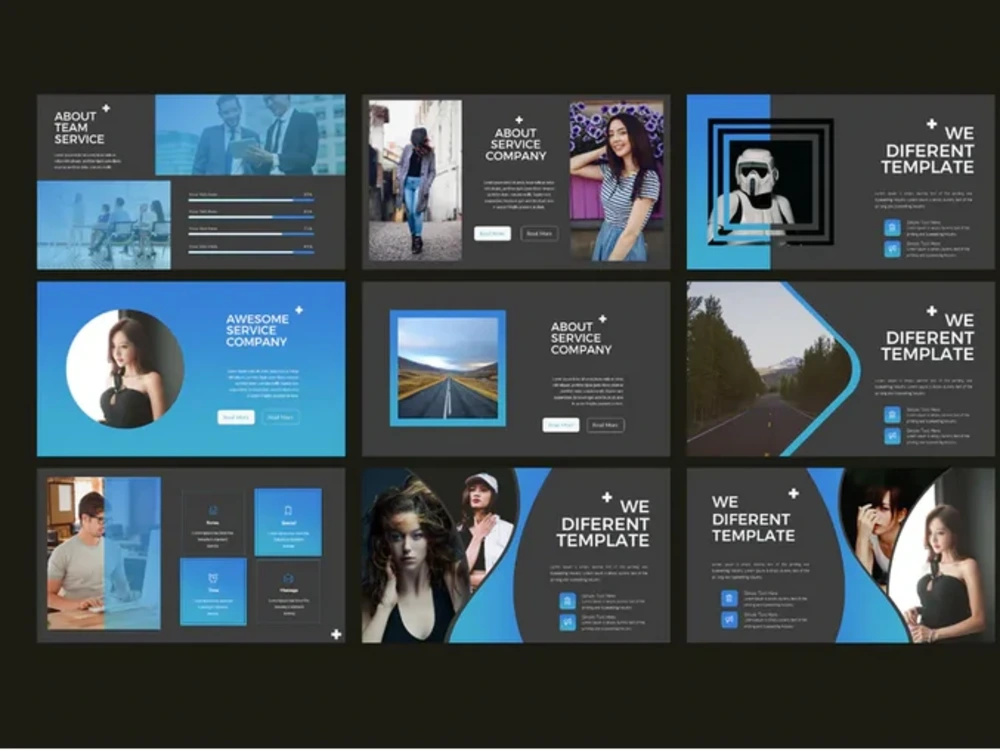Click the bookmark icon on the highlighted blue card
Viewport: 1000px width, 750px height.
[288, 509]
